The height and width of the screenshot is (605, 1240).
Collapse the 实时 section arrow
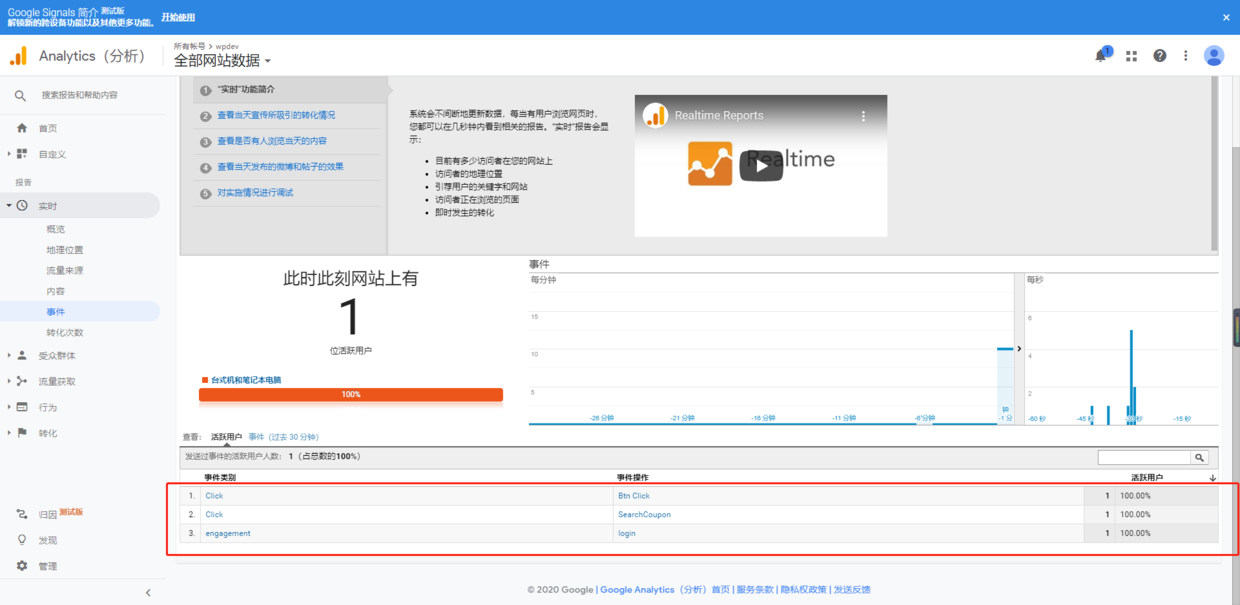pos(9,206)
